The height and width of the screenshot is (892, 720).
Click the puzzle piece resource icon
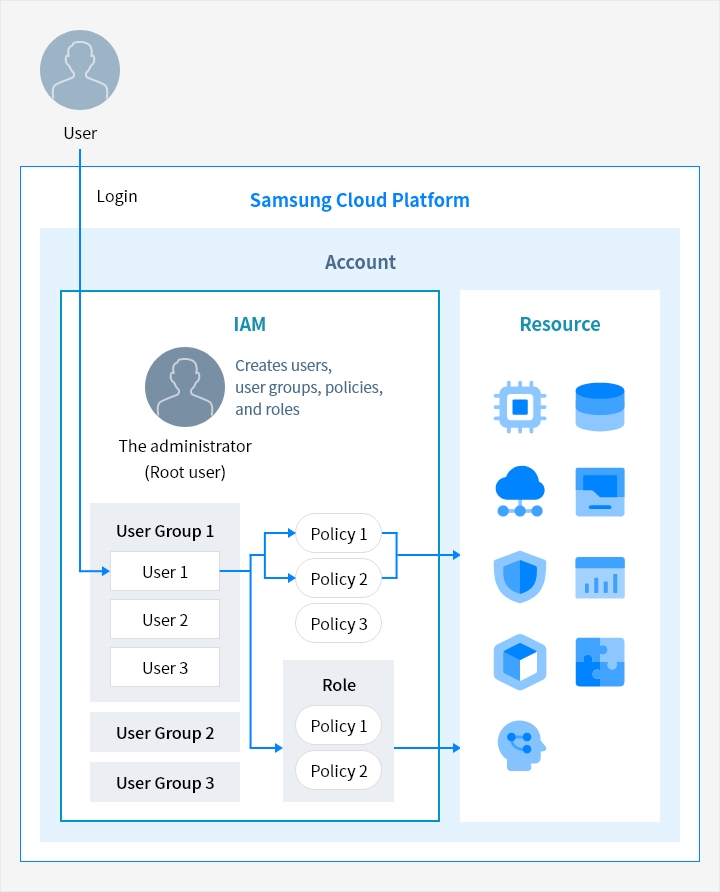(600, 662)
